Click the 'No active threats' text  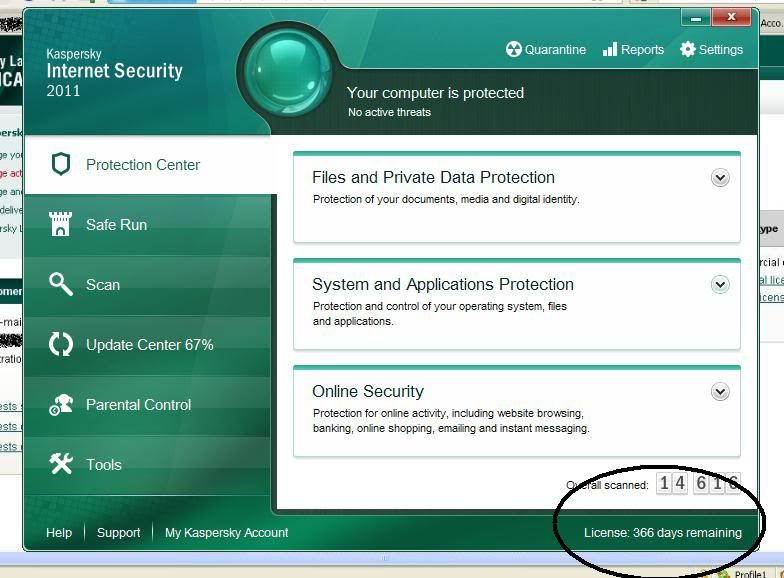(389, 112)
